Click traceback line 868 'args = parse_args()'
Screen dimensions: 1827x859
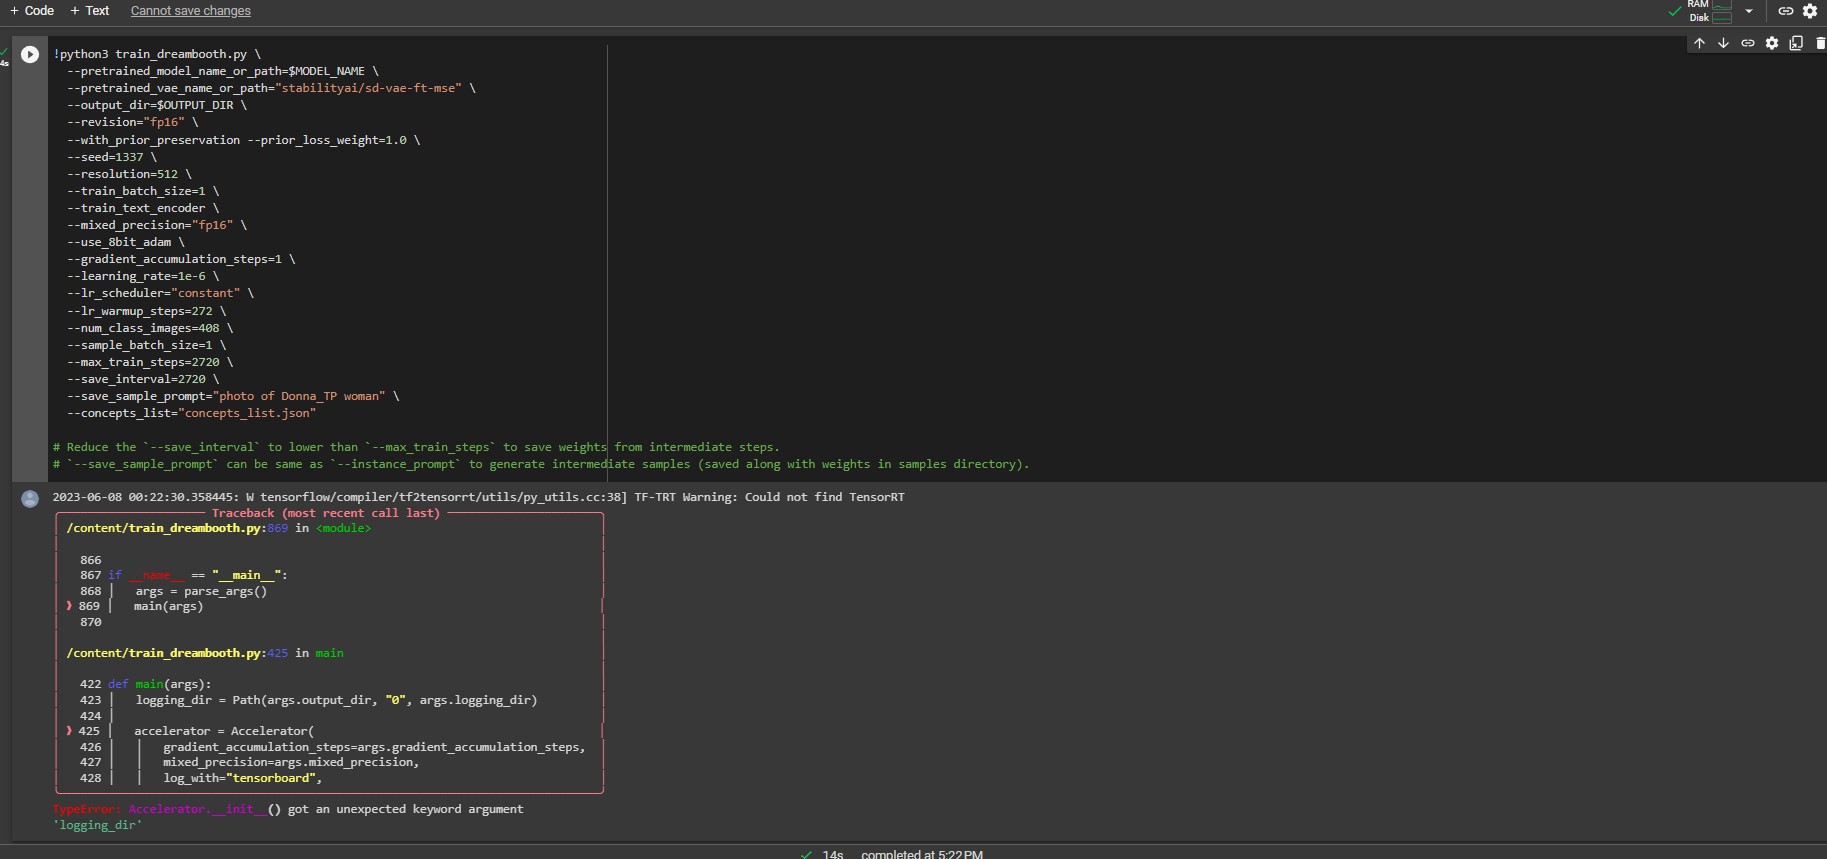[201, 591]
